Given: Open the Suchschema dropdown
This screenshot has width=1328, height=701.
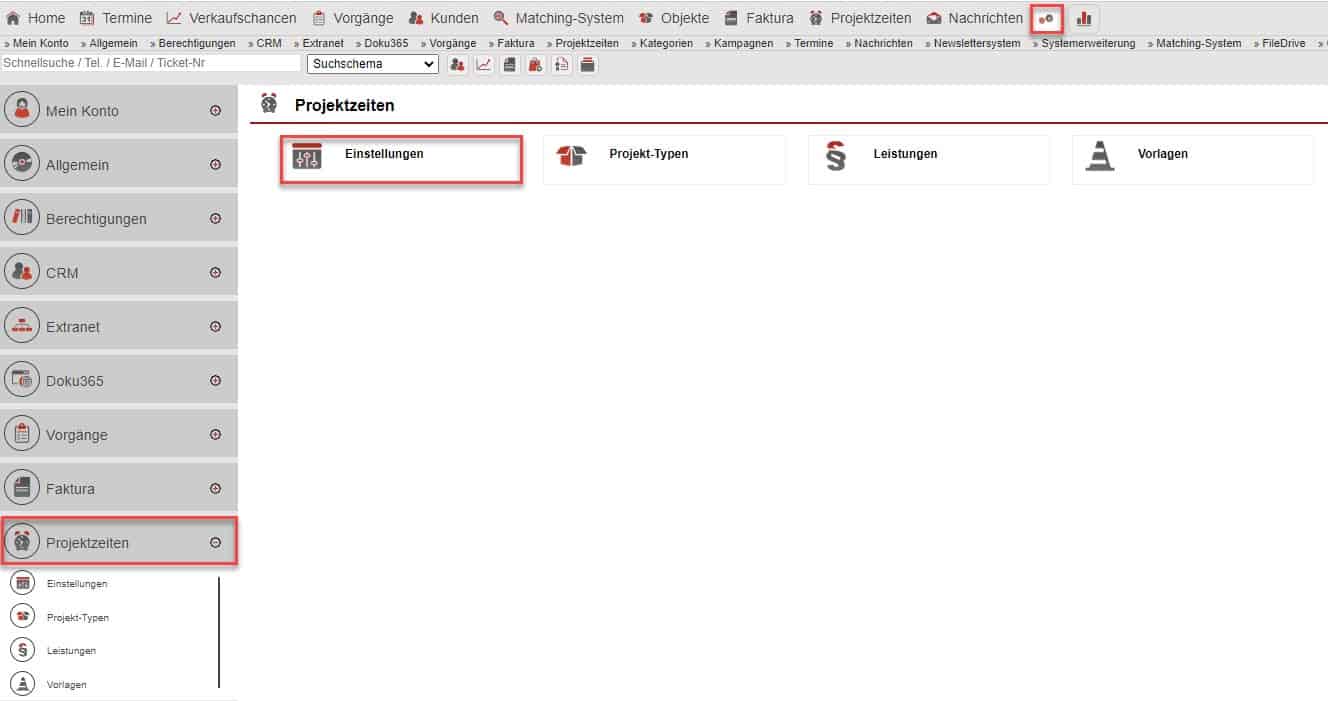Looking at the screenshot, I should [x=372, y=64].
